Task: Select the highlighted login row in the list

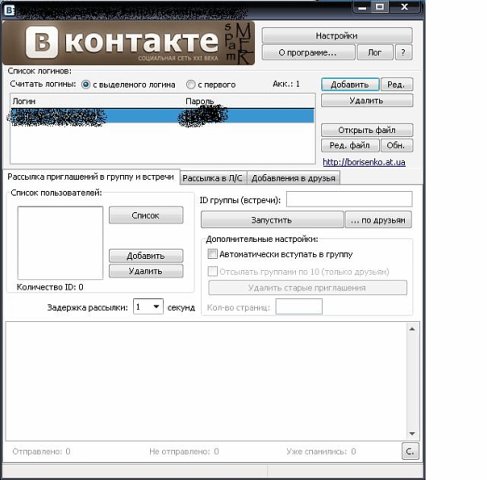Action: click(162, 116)
